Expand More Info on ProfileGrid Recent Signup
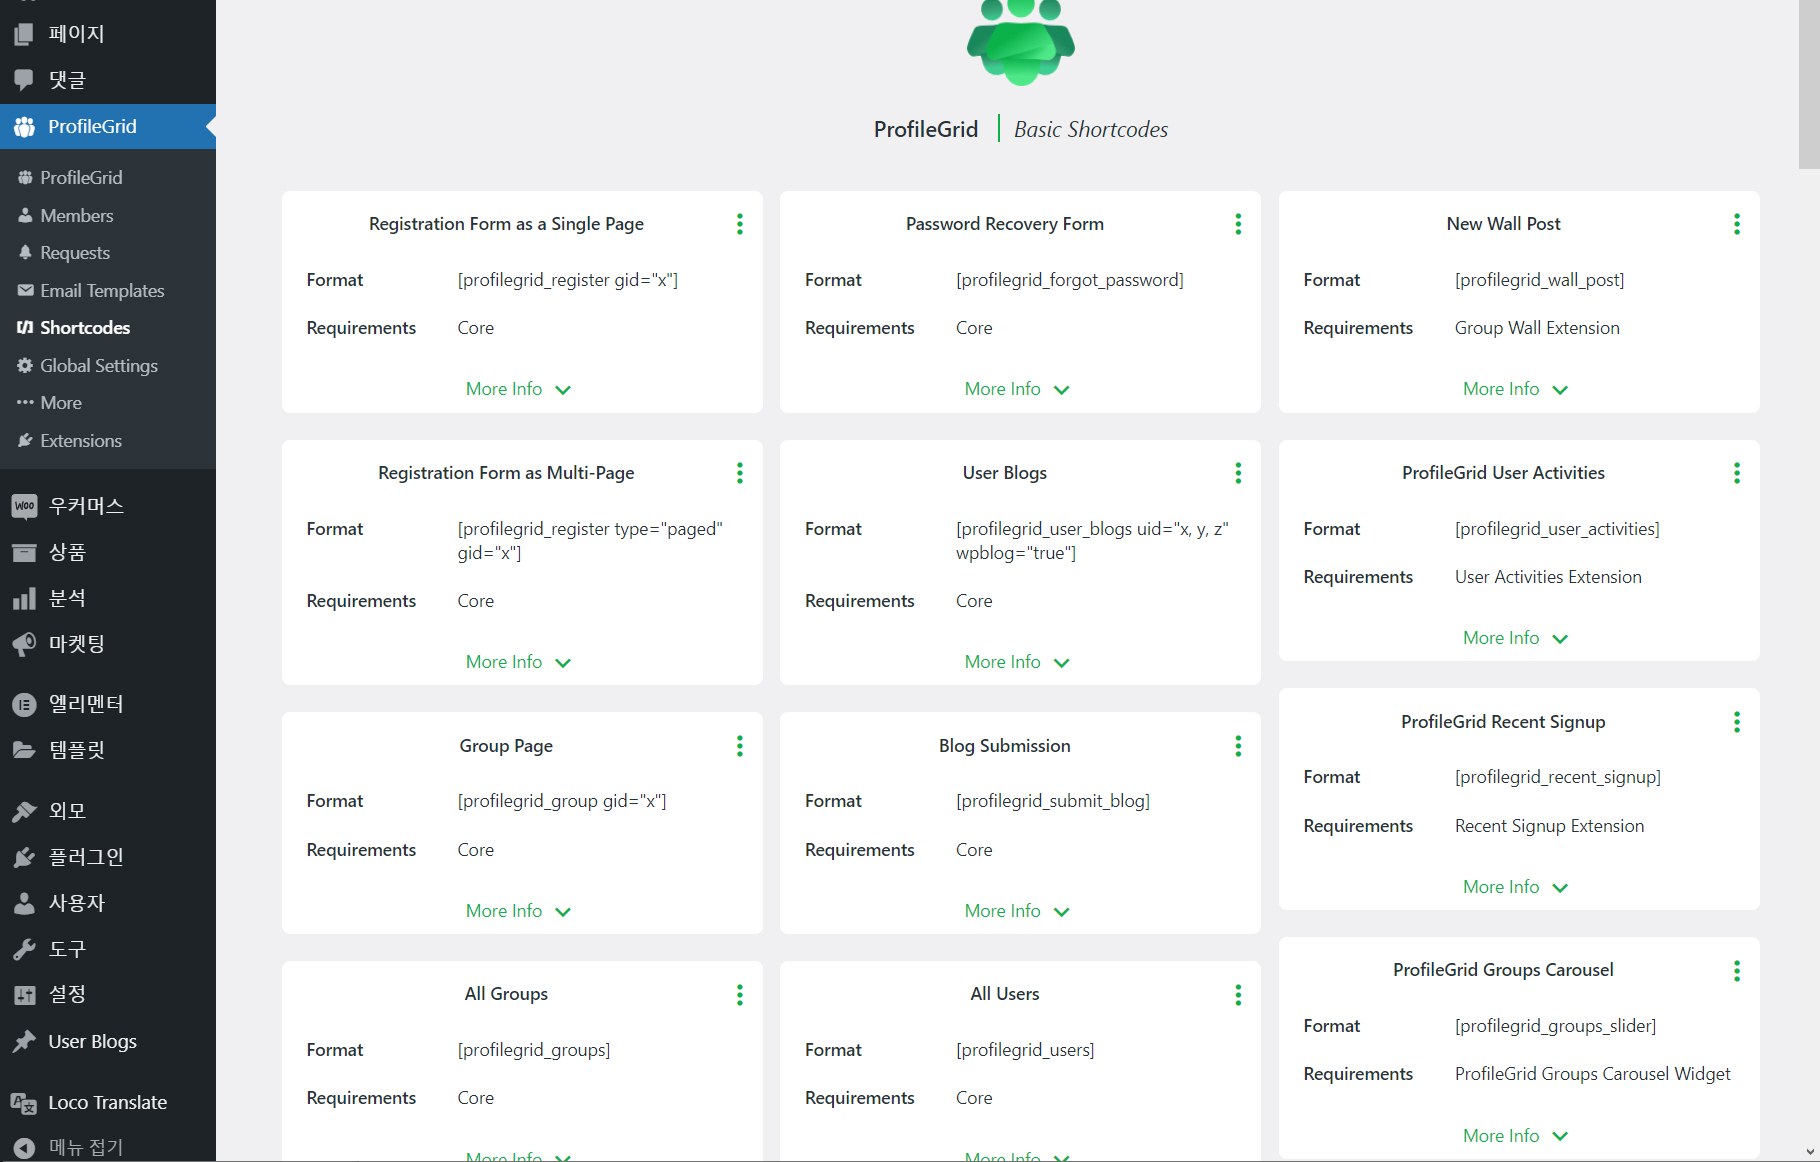 pyautogui.click(x=1515, y=887)
